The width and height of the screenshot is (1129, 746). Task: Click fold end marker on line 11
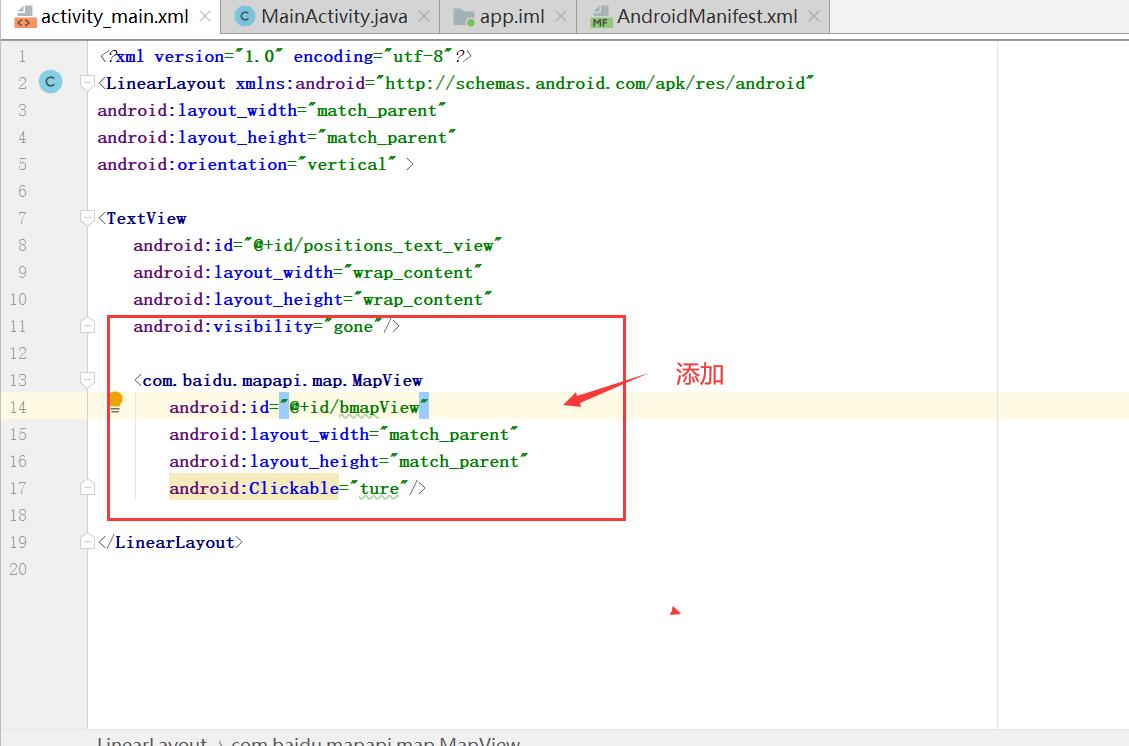point(87,326)
